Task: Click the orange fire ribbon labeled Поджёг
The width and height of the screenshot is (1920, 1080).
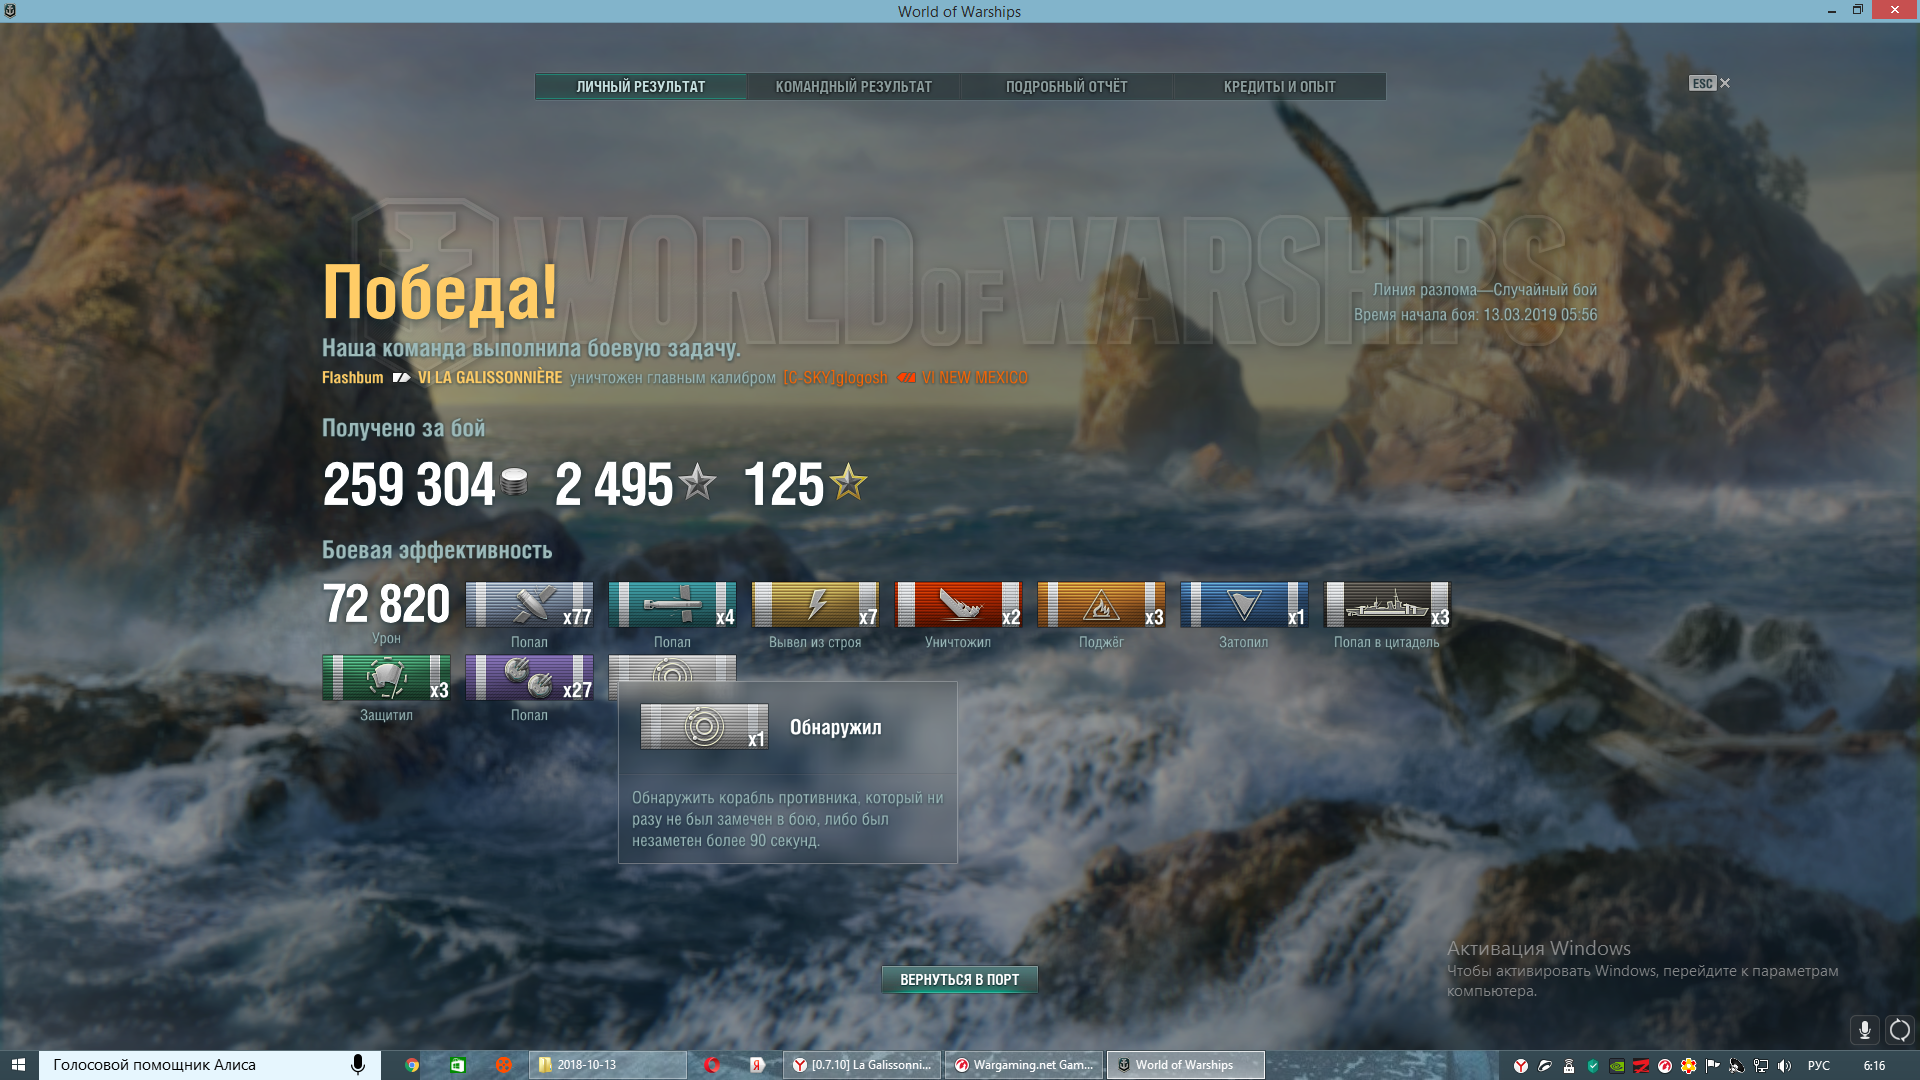Action: (1101, 605)
